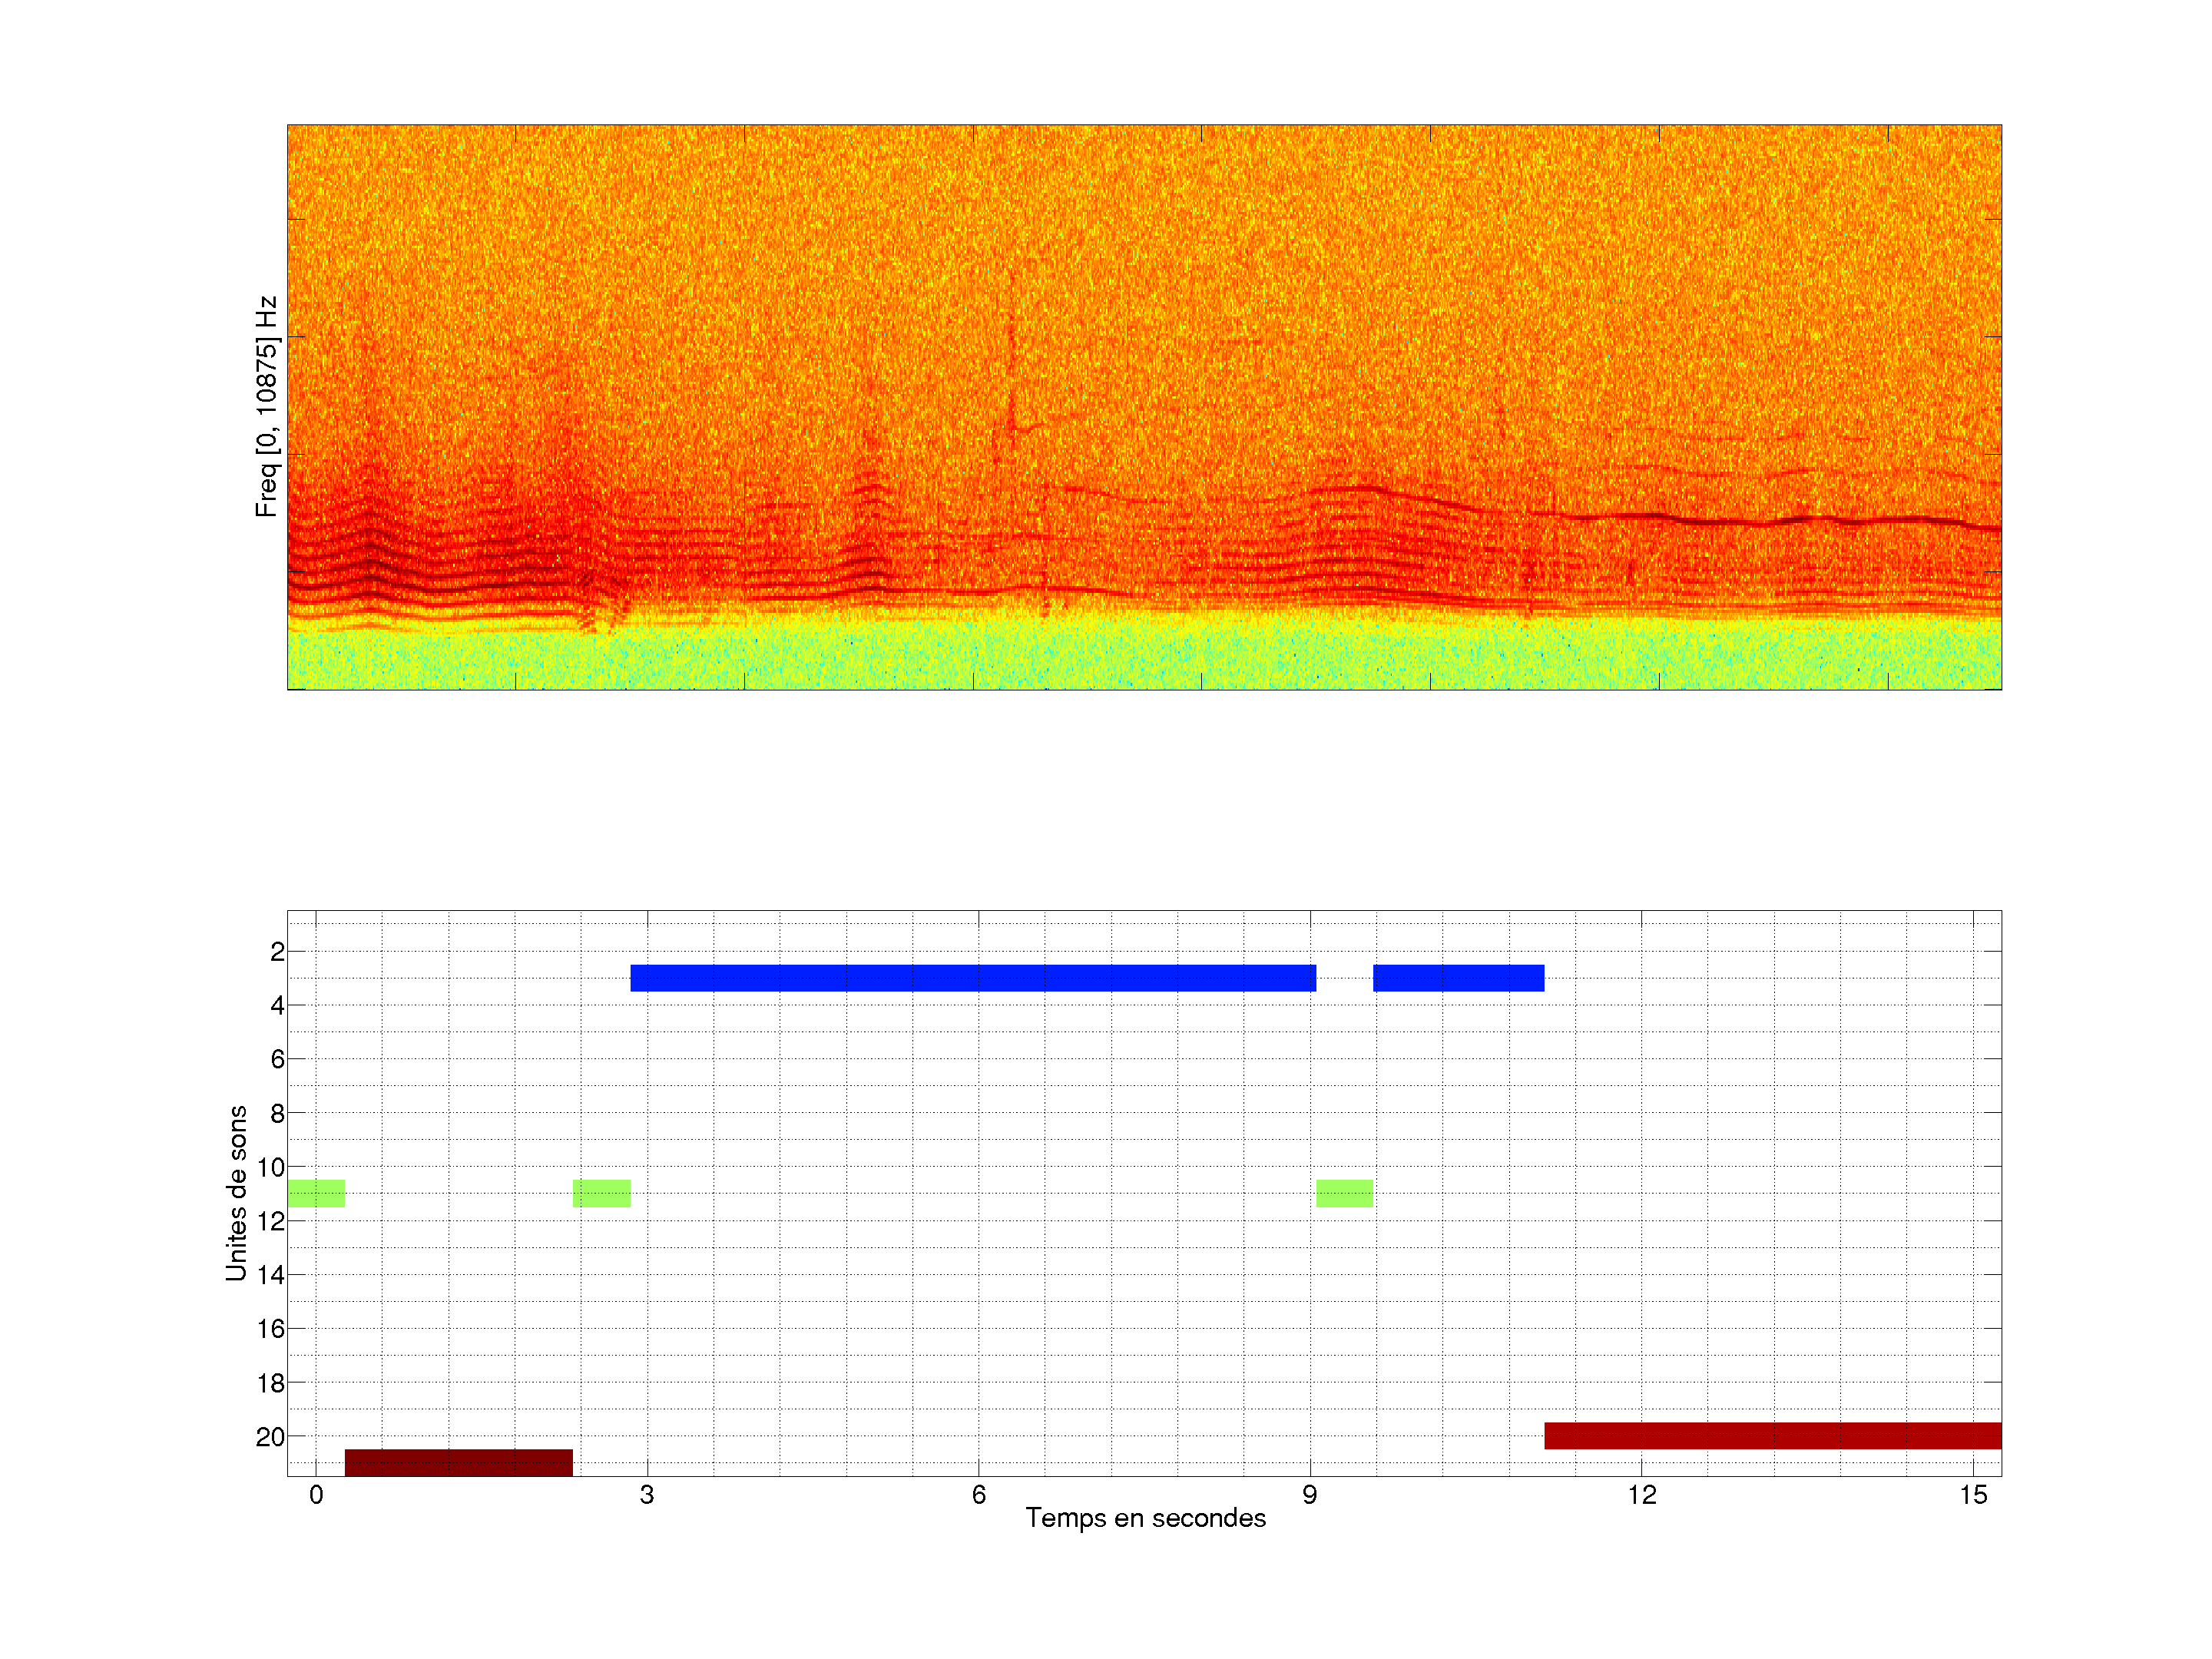Click the first light green bar at time 0
The width and height of the screenshot is (2212, 1659).
click(x=316, y=1193)
